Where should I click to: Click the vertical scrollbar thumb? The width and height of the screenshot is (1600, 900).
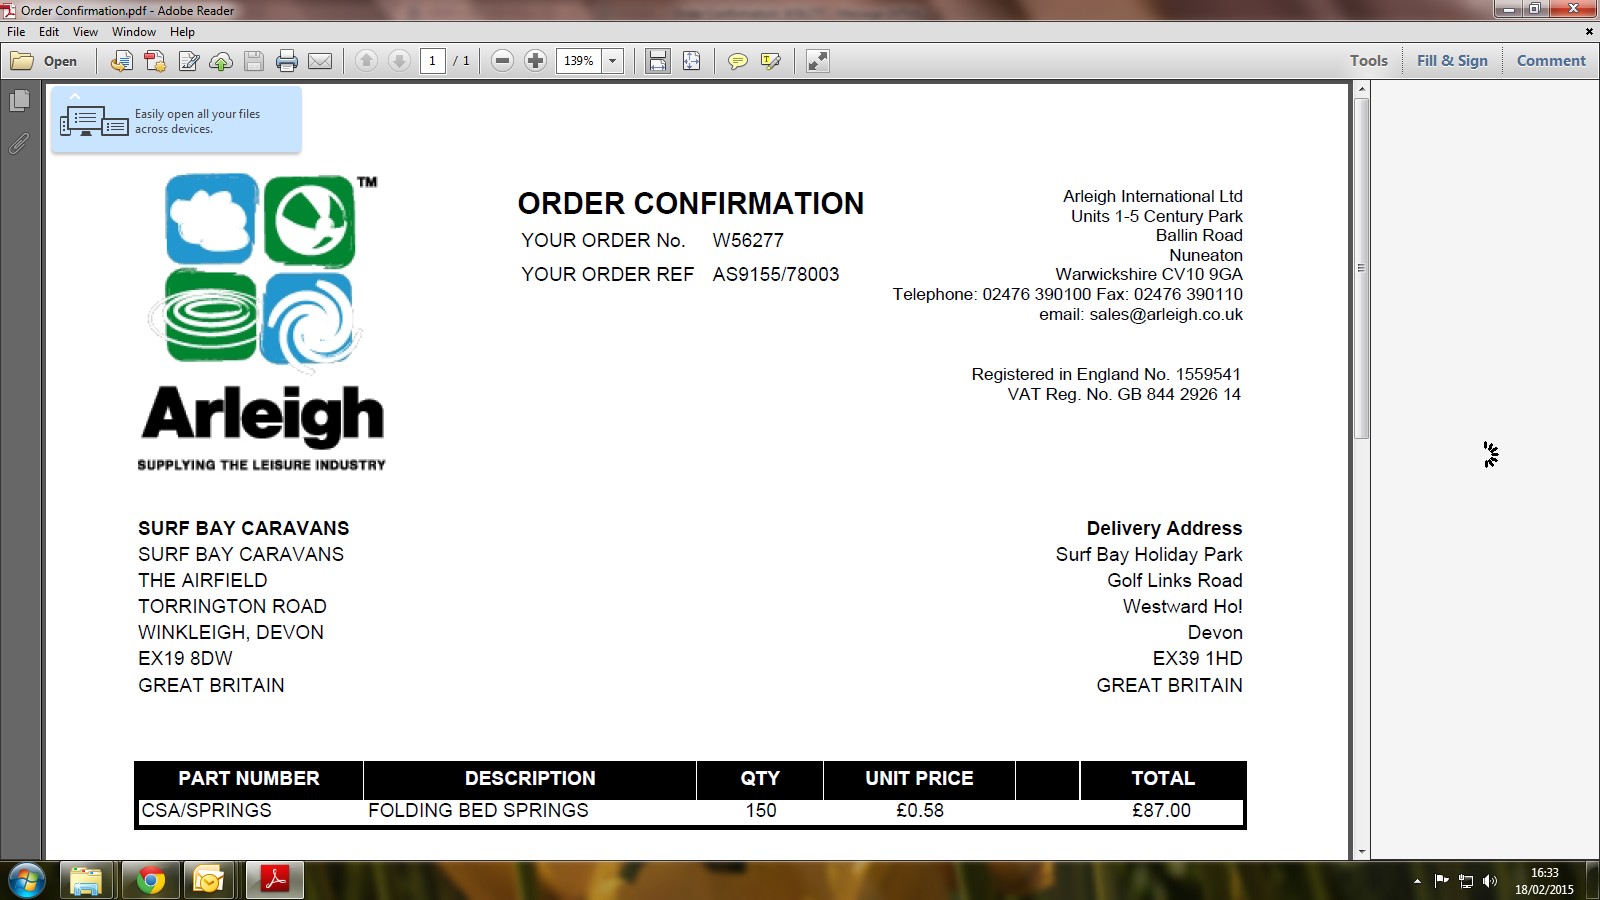[x=1361, y=268]
